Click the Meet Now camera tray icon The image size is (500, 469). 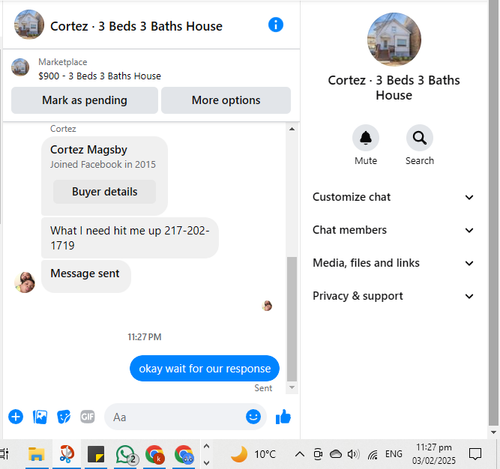pyautogui.click(x=318, y=454)
